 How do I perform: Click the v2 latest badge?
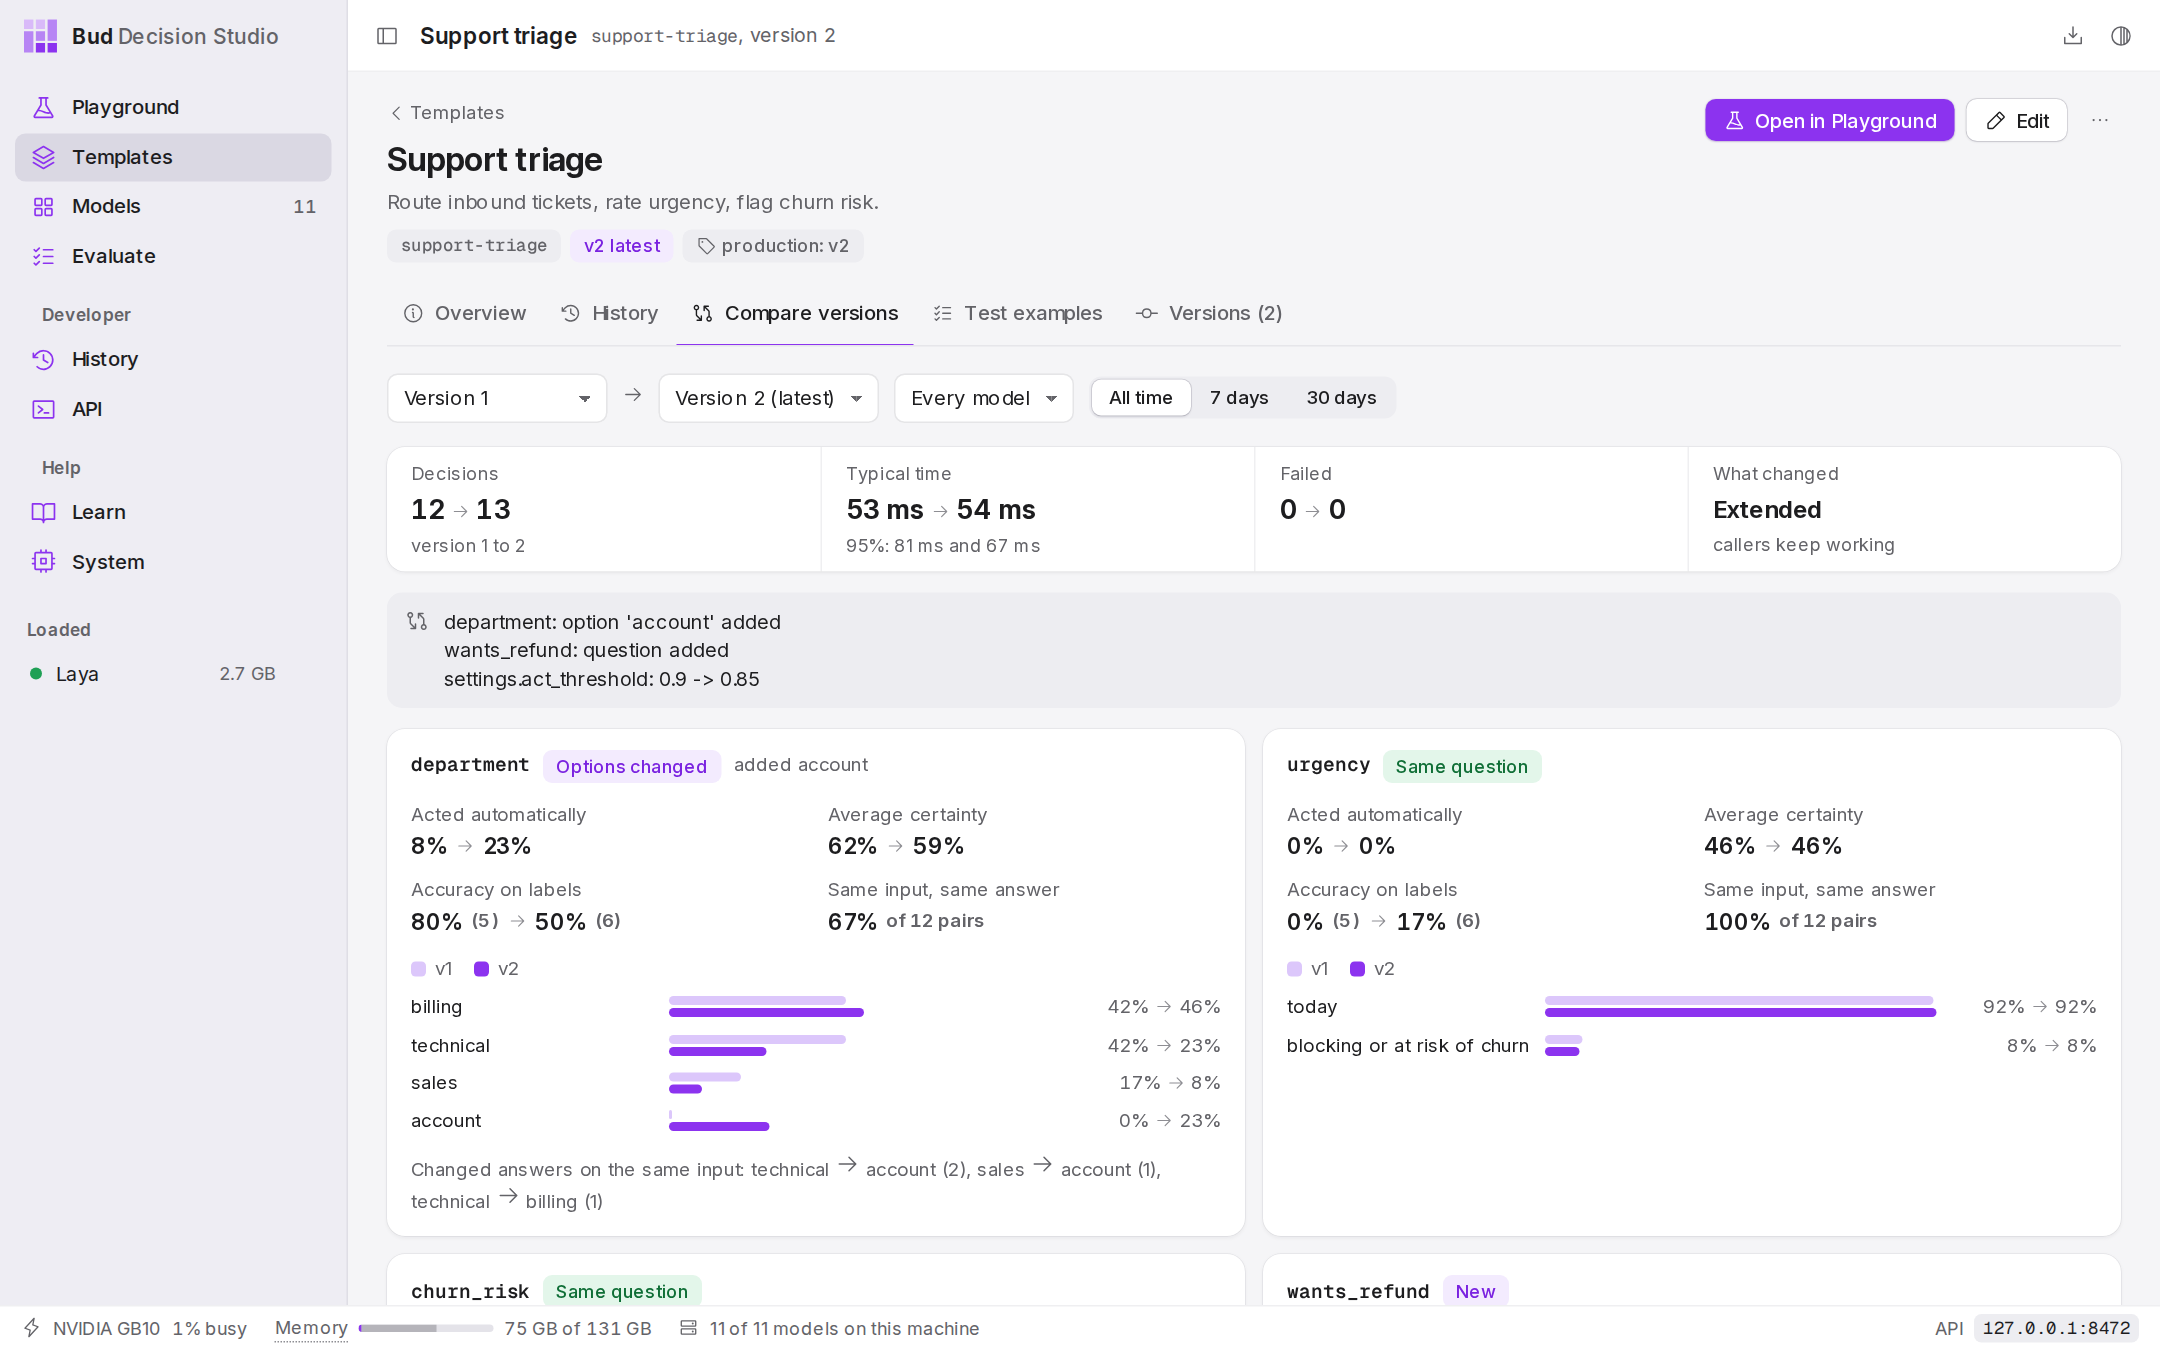coord(622,246)
